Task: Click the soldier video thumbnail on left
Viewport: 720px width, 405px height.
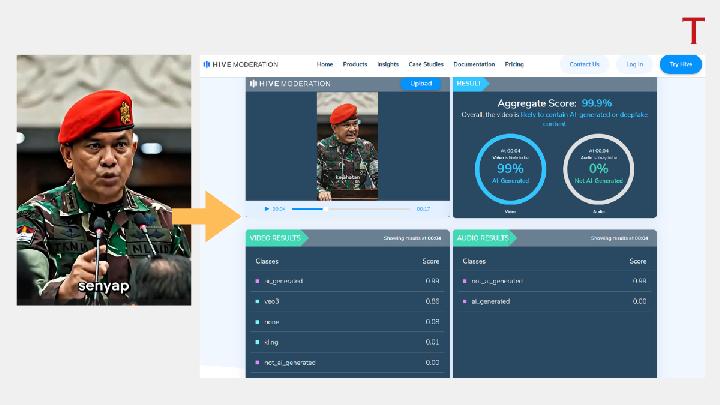Action: coord(103,180)
